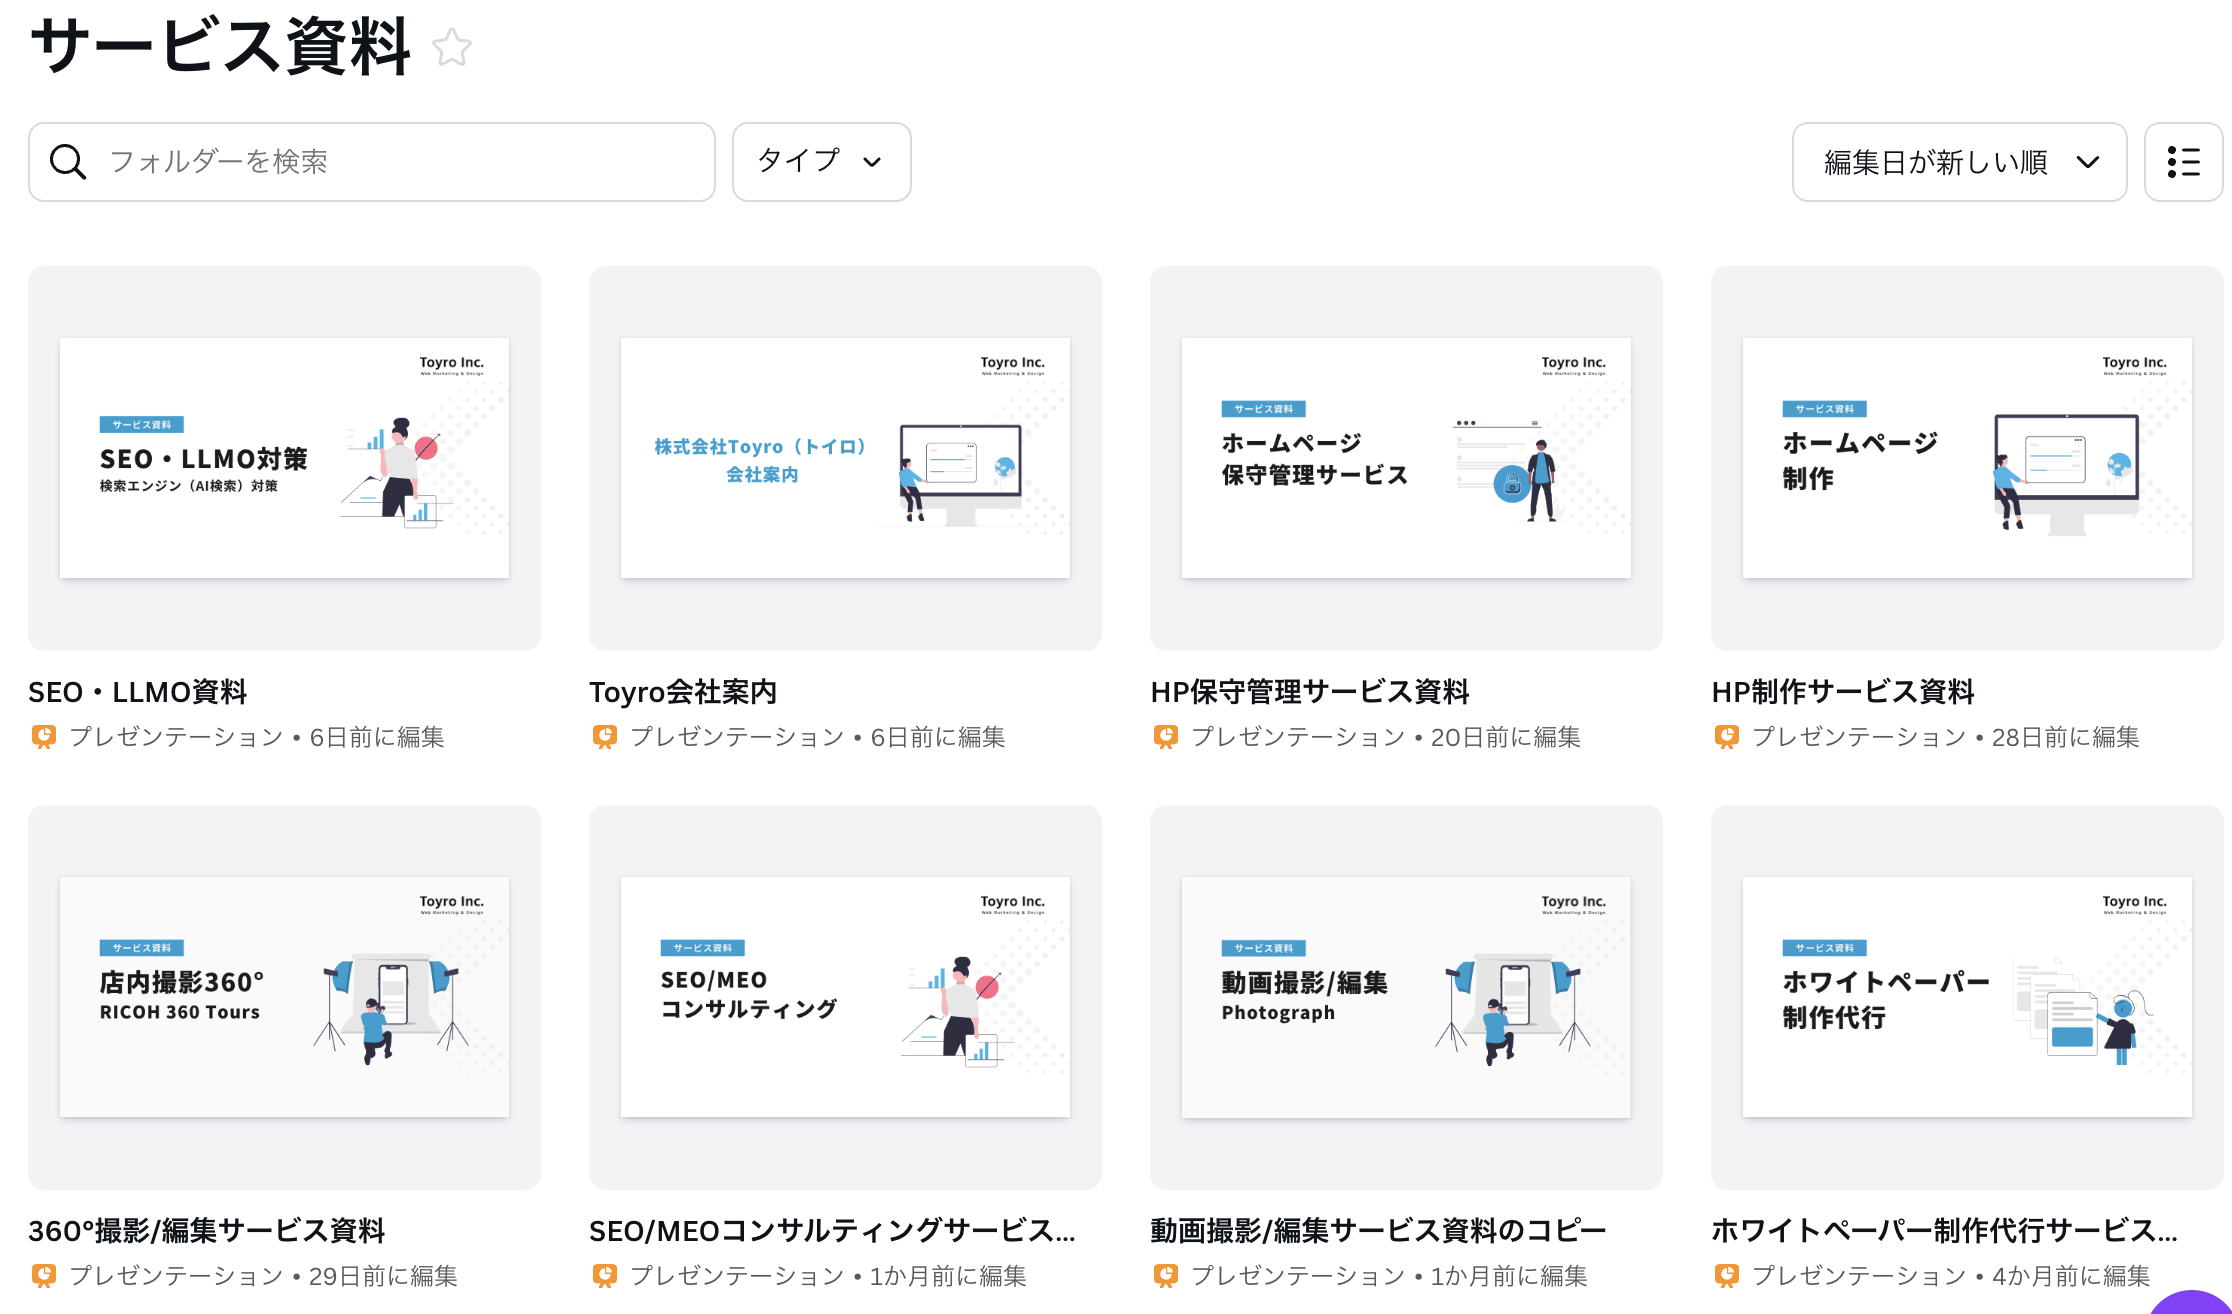Click the presentation icon under ホワイトペーパー制作代行サービス資料
The height and width of the screenshot is (1314, 2232).
(x=1727, y=1276)
